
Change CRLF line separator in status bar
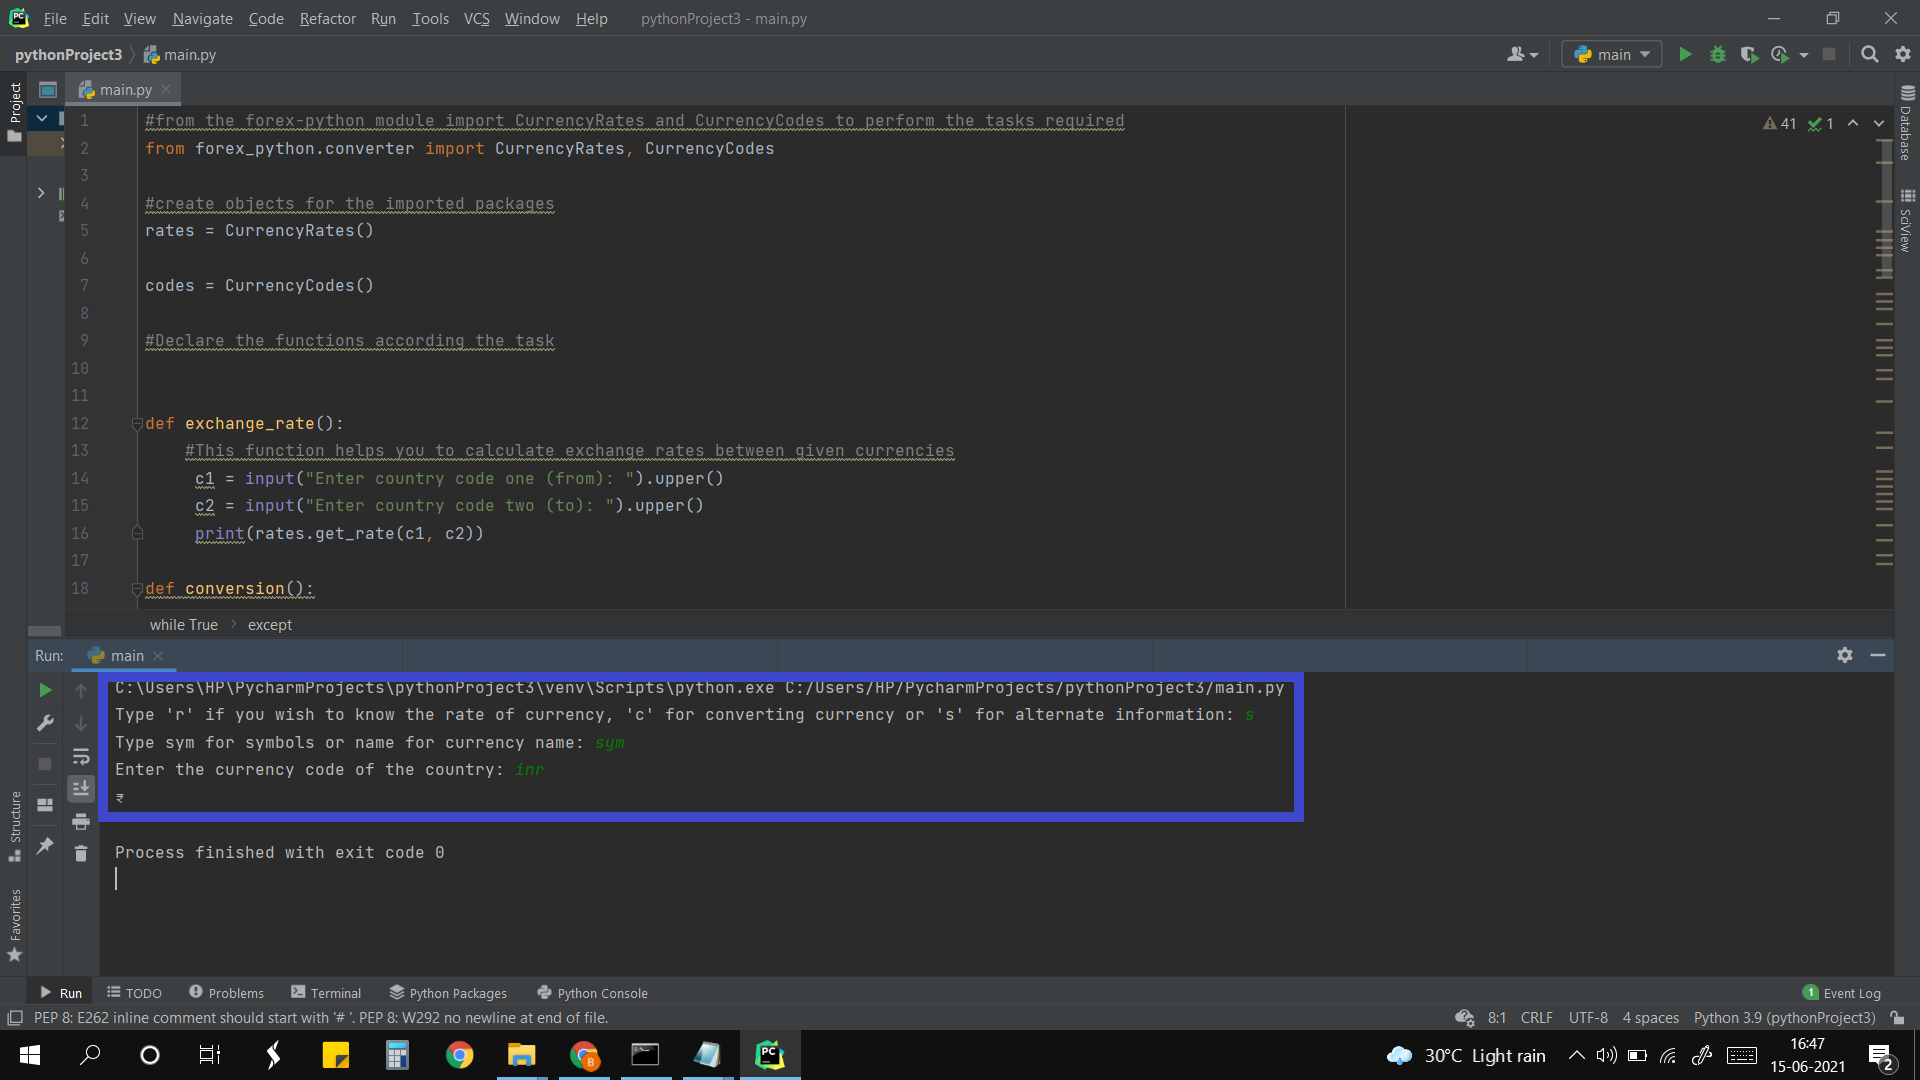click(1536, 1018)
